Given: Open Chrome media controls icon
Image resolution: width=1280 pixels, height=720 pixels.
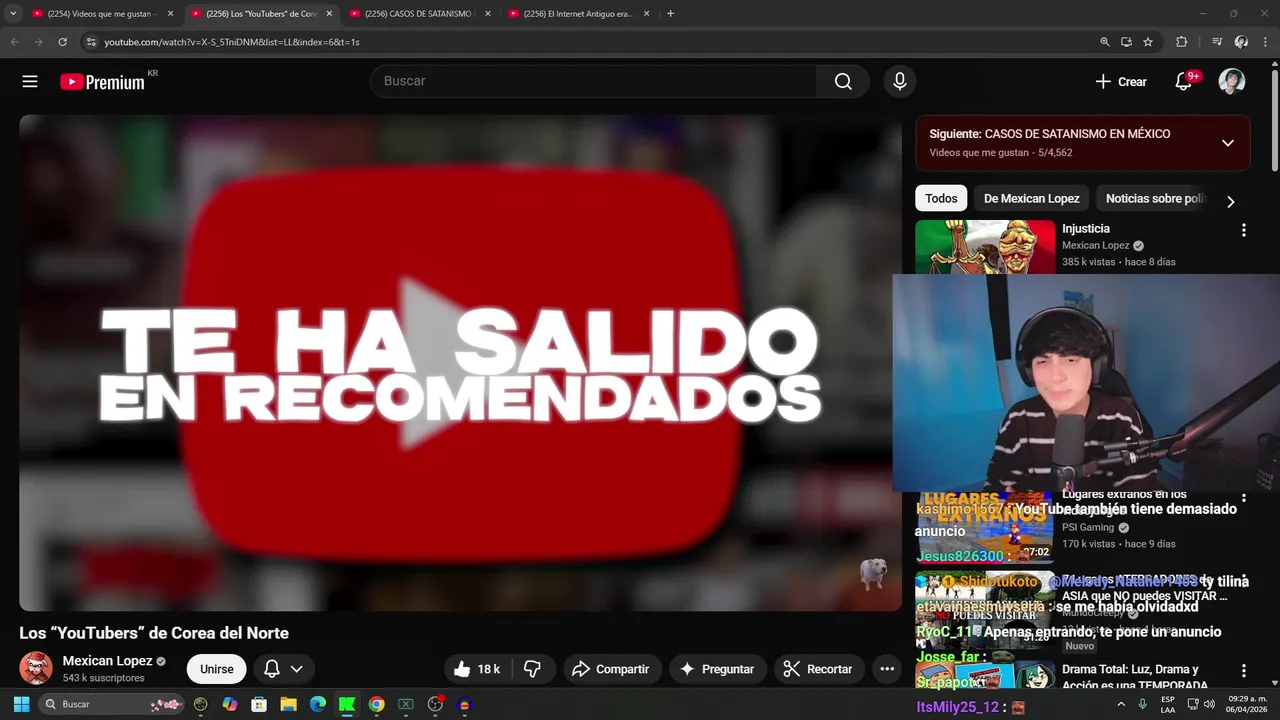Looking at the screenshot, I should (1217, 42).
